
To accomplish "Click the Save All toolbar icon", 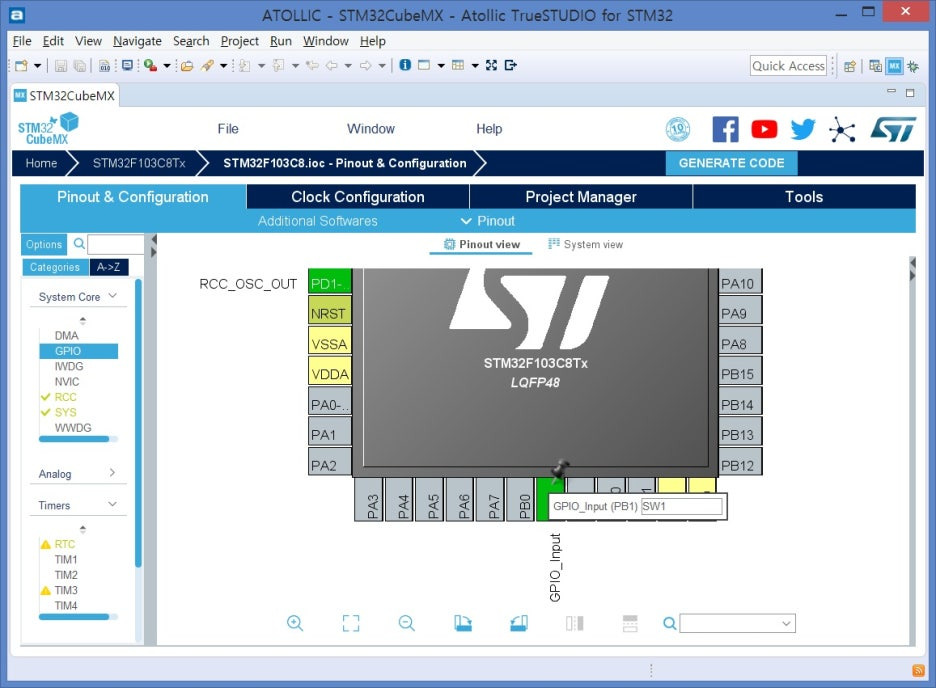I will [x=79, y=66].
